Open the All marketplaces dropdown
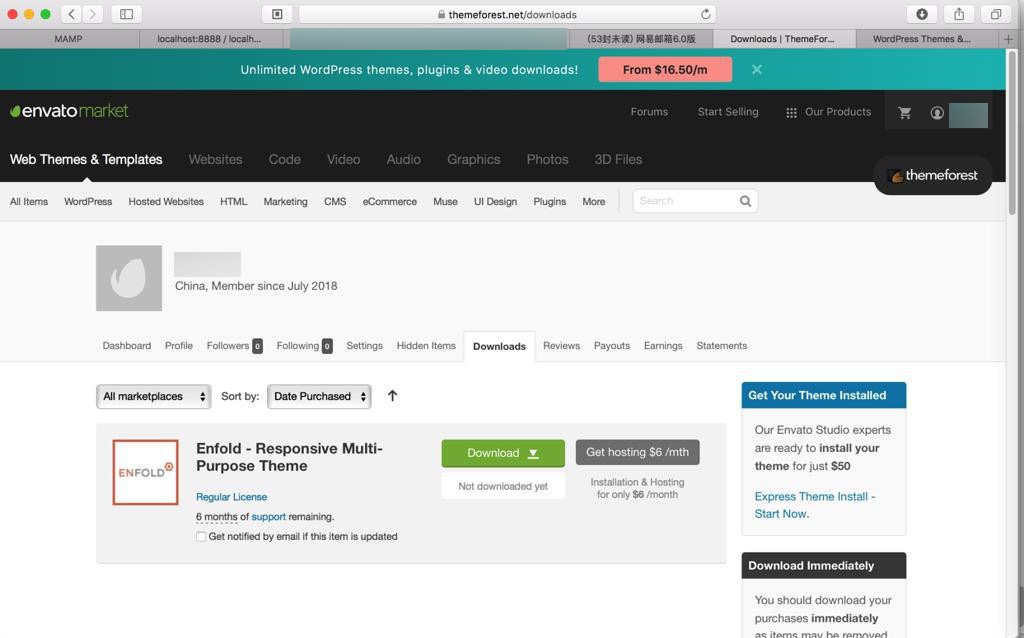This screenshot has height=638, width=1024. [x=153, y=396]
